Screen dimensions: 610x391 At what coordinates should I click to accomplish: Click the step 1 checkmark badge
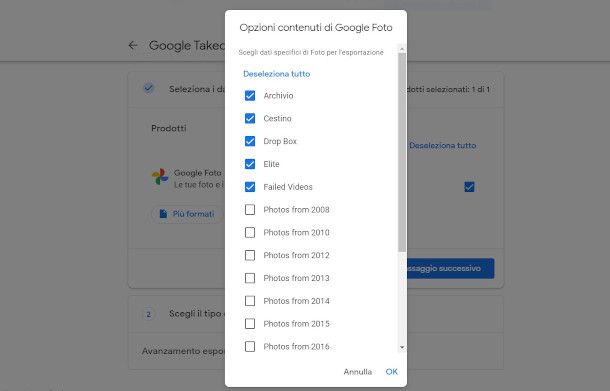[148, 88]
